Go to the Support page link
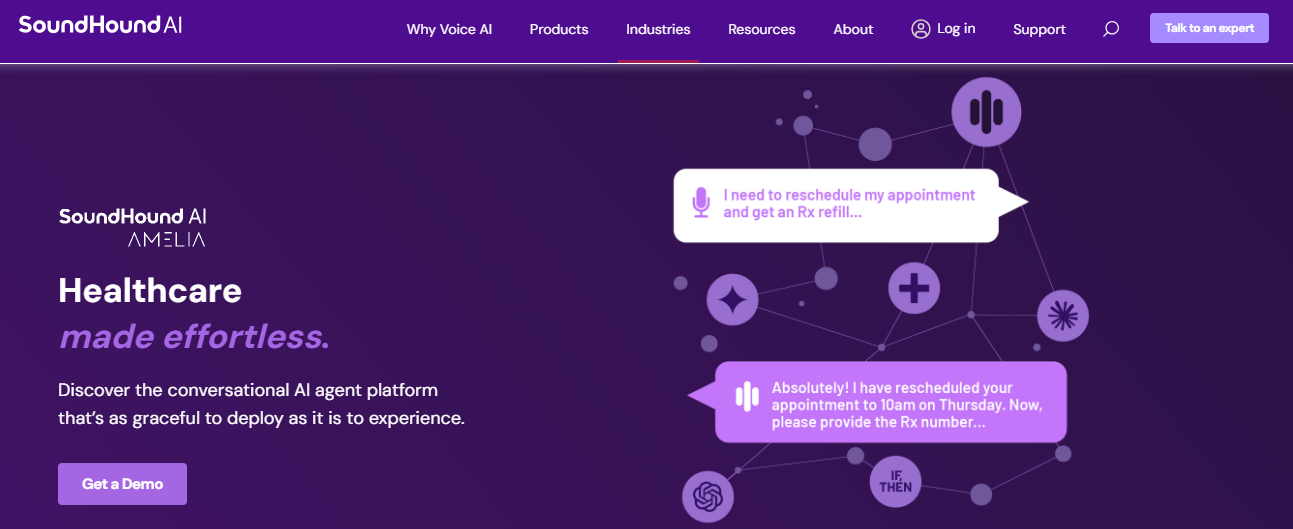Viewport: 1293px width, 529px height. pyautogui.click(x=1039, y=29)
